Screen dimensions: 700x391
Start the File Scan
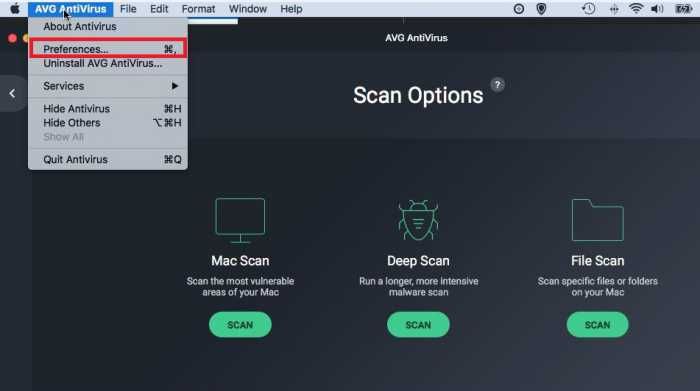597,325
